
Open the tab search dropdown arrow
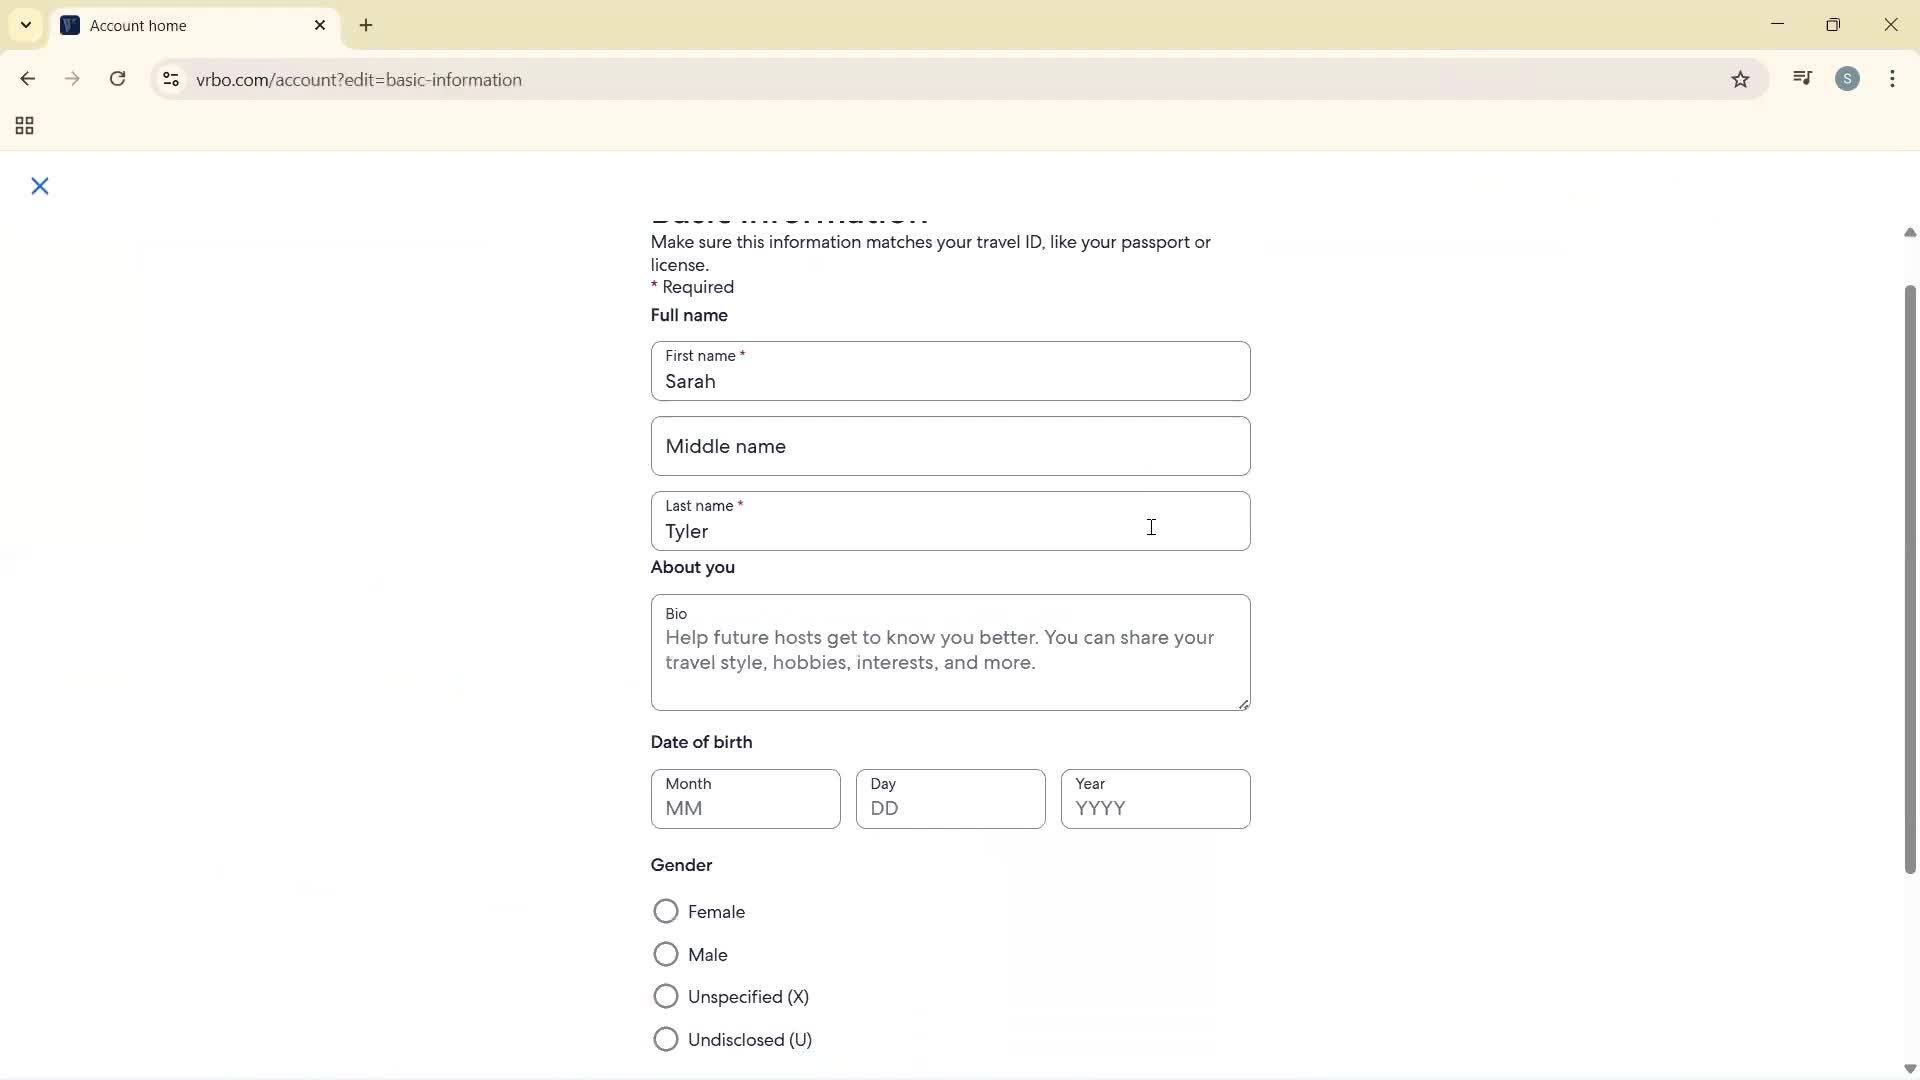point(25,25)
